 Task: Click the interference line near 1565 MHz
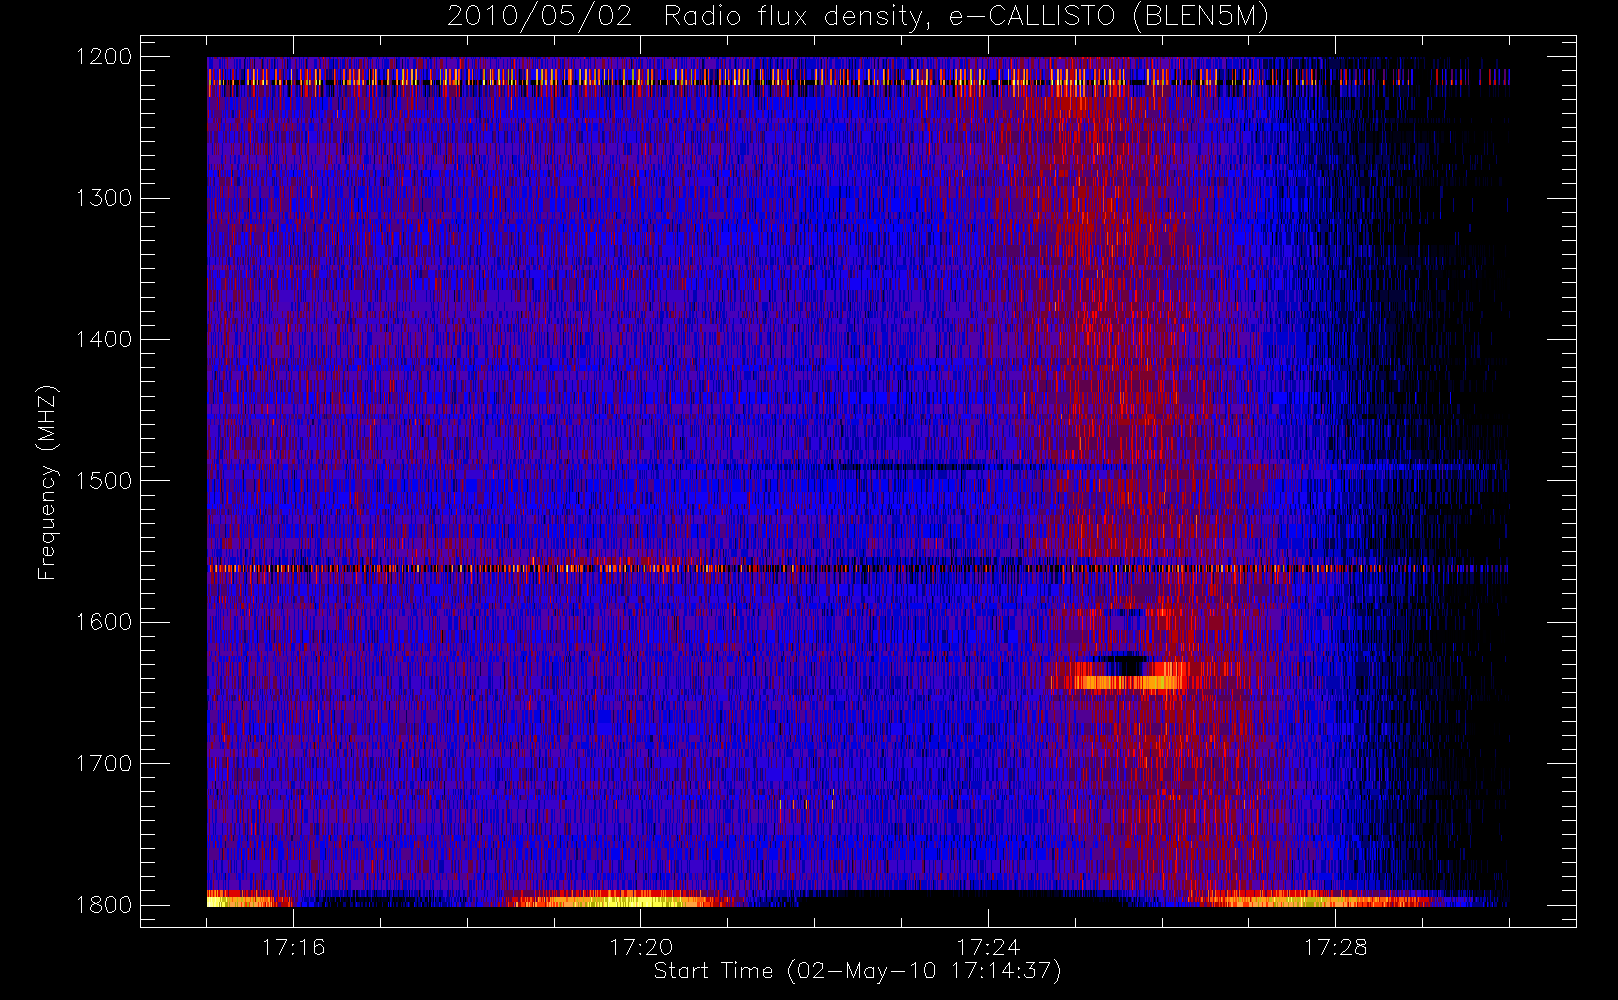point(857,568)
